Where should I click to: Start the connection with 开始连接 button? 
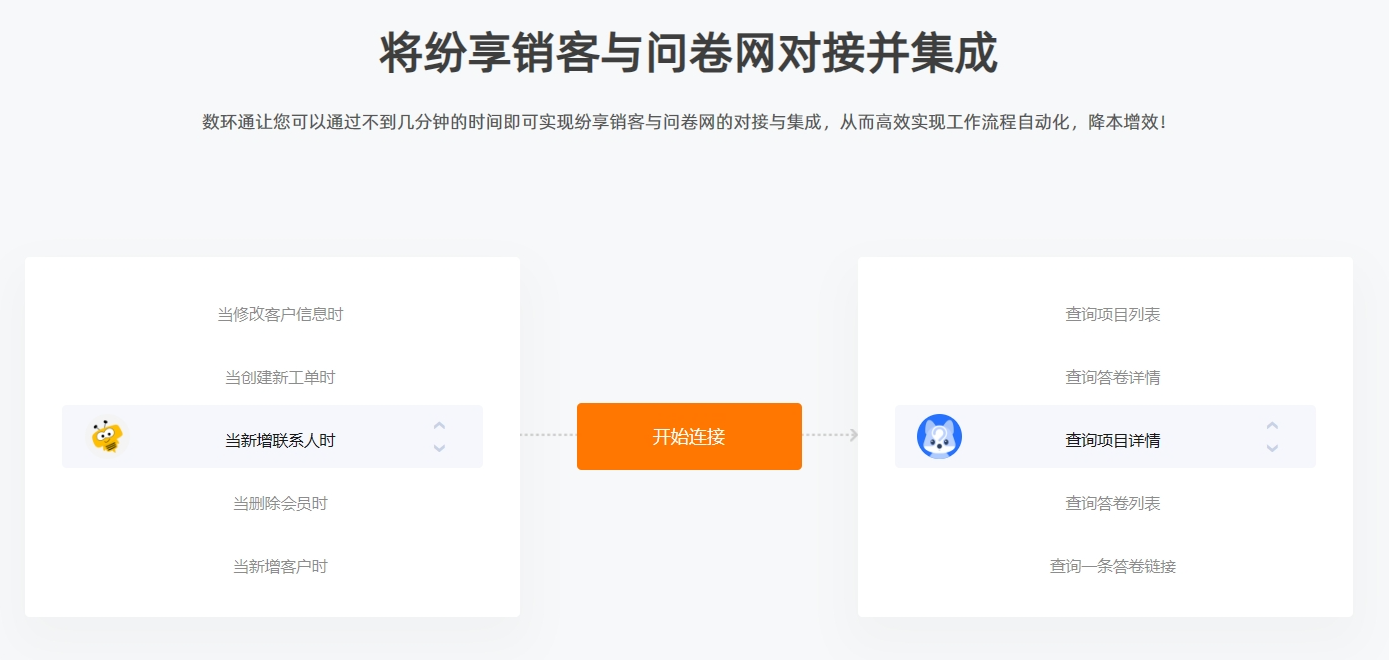click(x=689, y=436)
